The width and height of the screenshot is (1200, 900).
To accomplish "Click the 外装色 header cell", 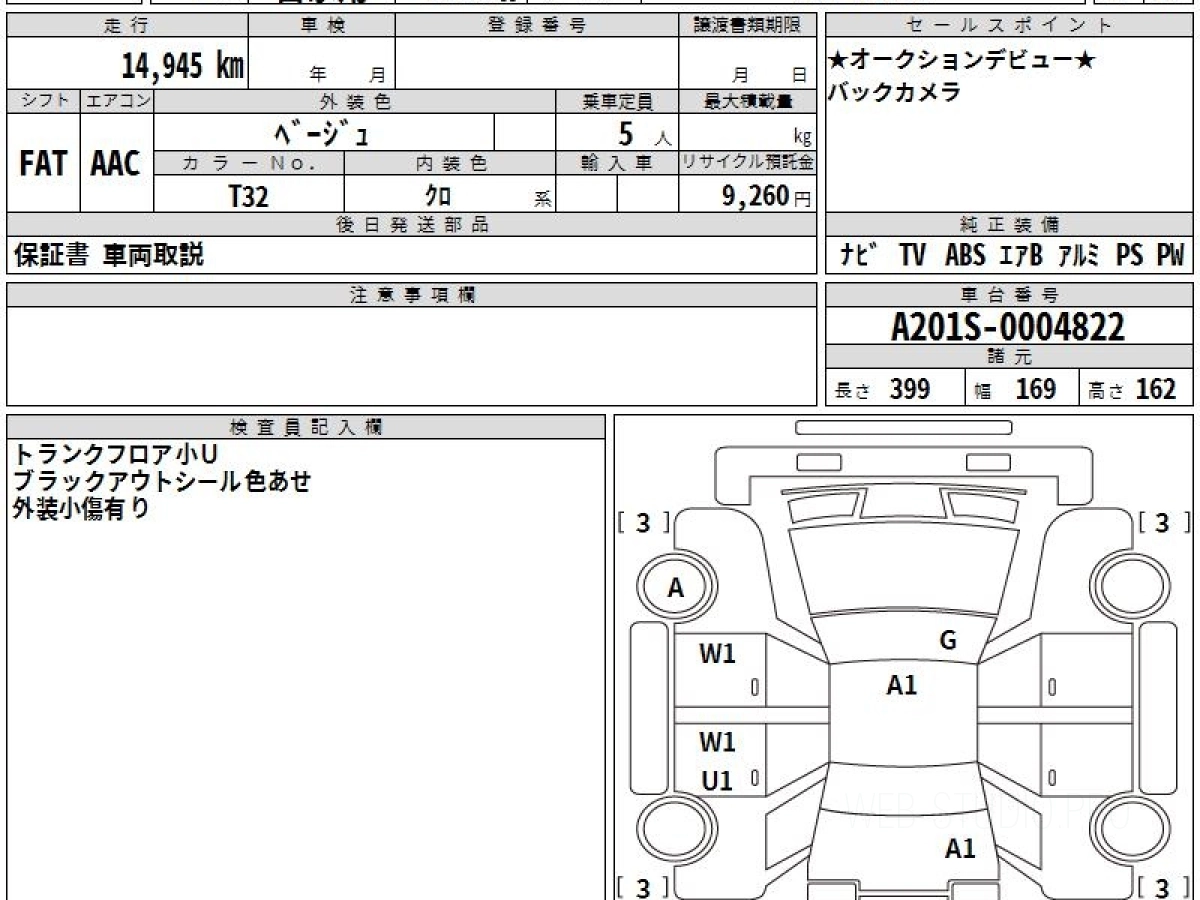I will pos(355,101).
